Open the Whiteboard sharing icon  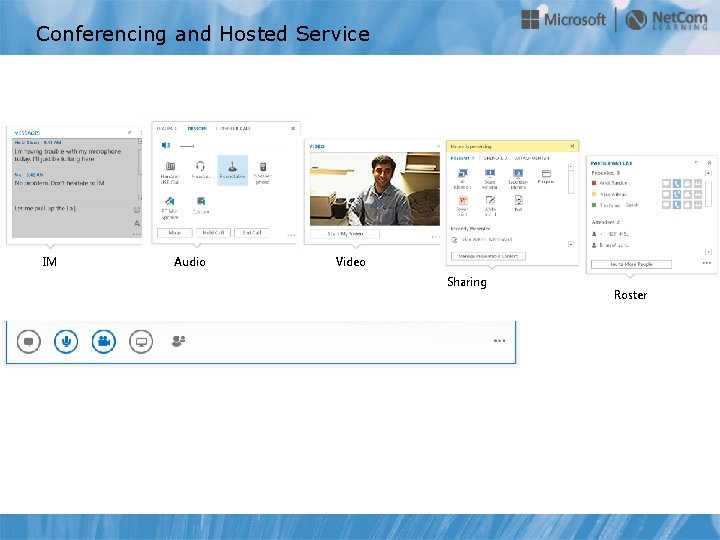[x=490, y=205]
